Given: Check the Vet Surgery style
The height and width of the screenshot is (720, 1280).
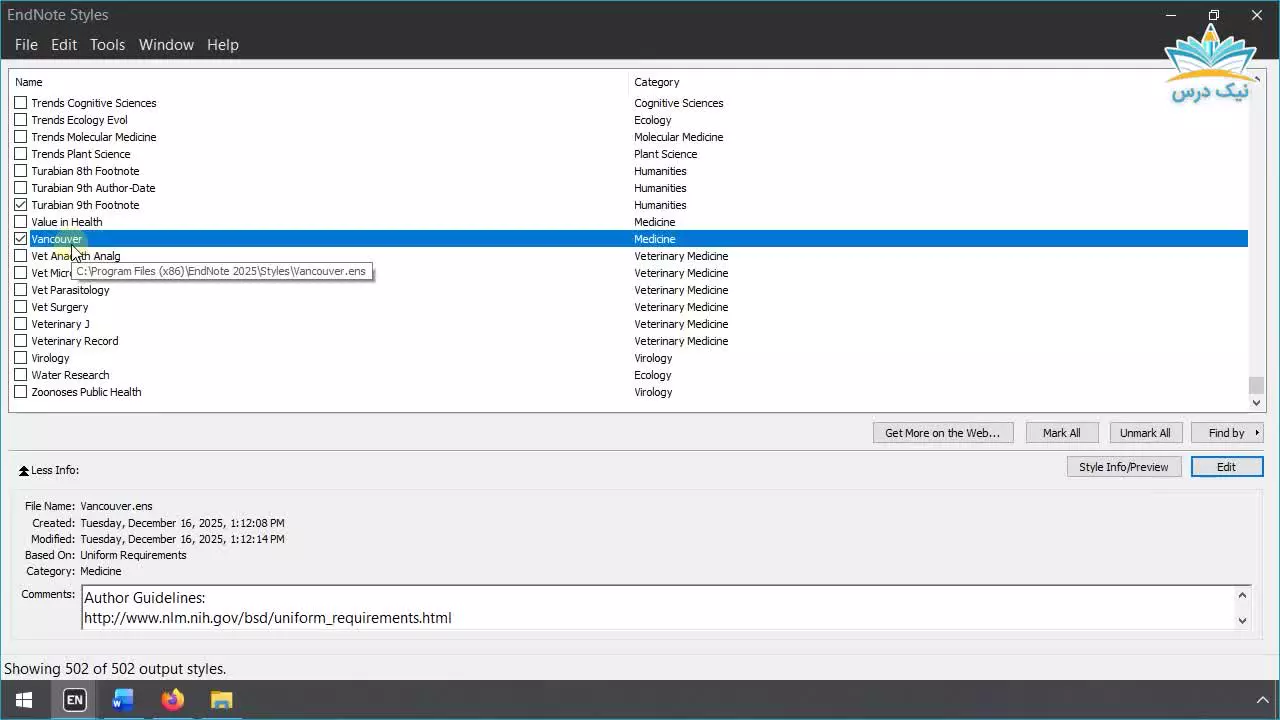Looking at the screenshot, I should click(x=21, y=307).
